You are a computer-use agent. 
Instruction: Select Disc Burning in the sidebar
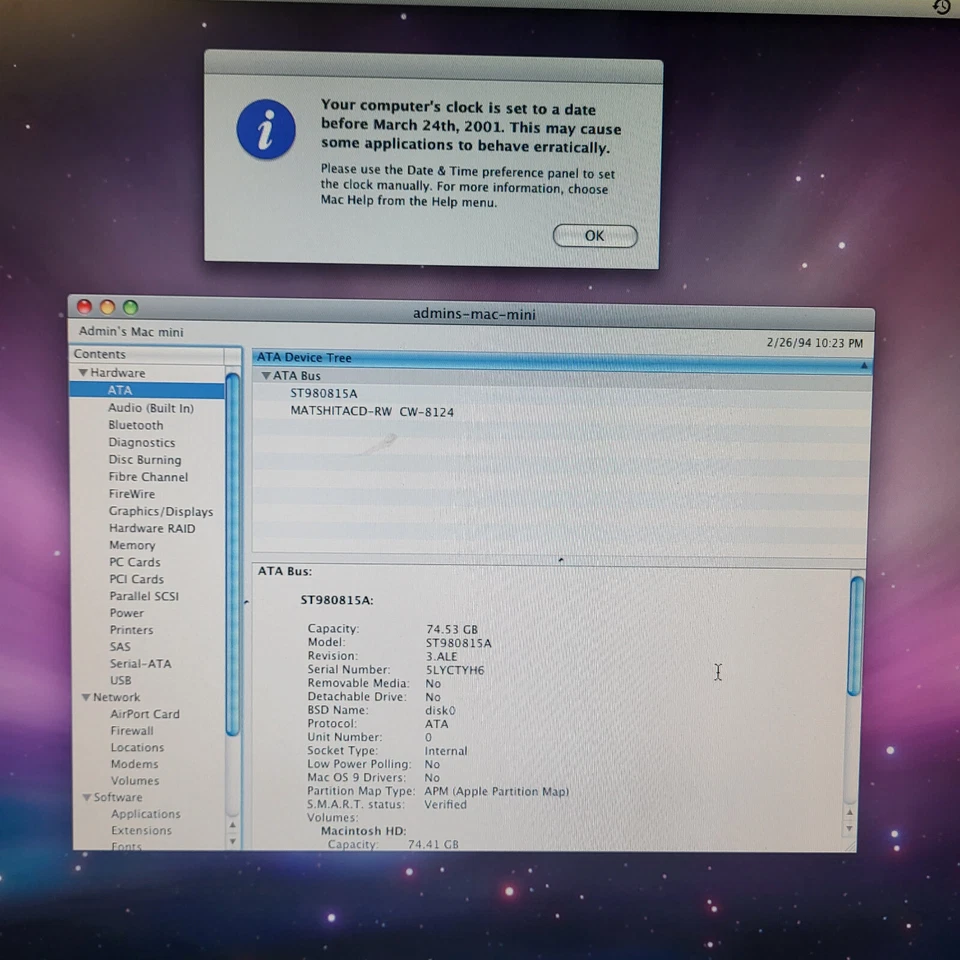(144, 459)
